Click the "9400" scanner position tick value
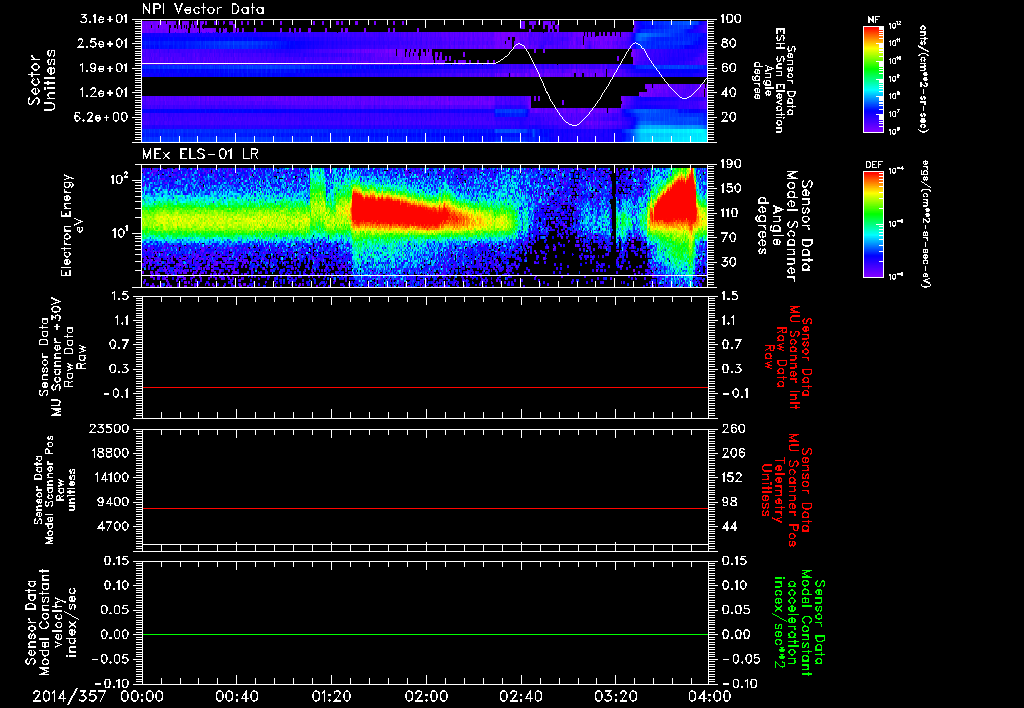 [113, 502]
